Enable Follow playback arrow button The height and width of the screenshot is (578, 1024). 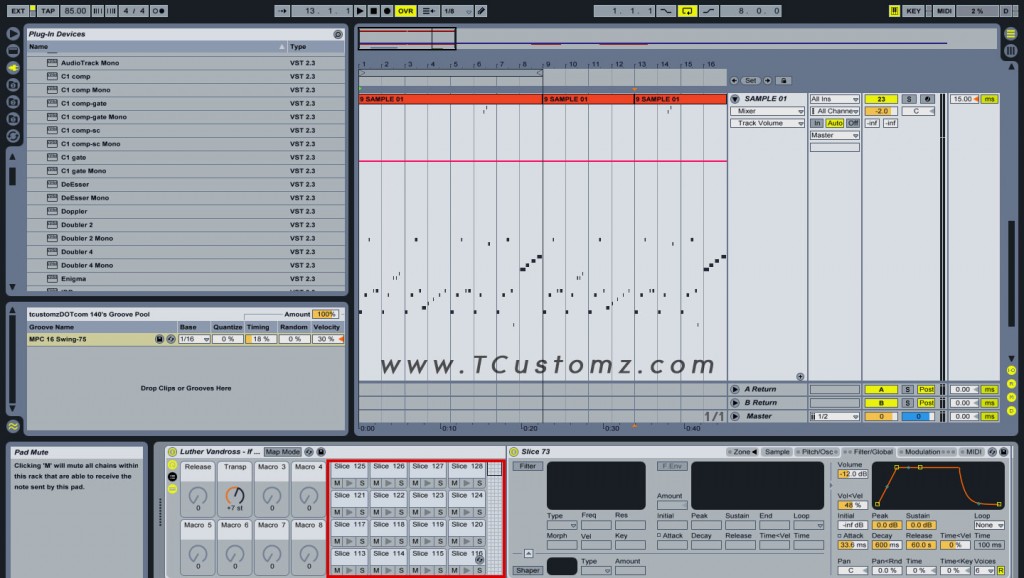click(281, 11)
